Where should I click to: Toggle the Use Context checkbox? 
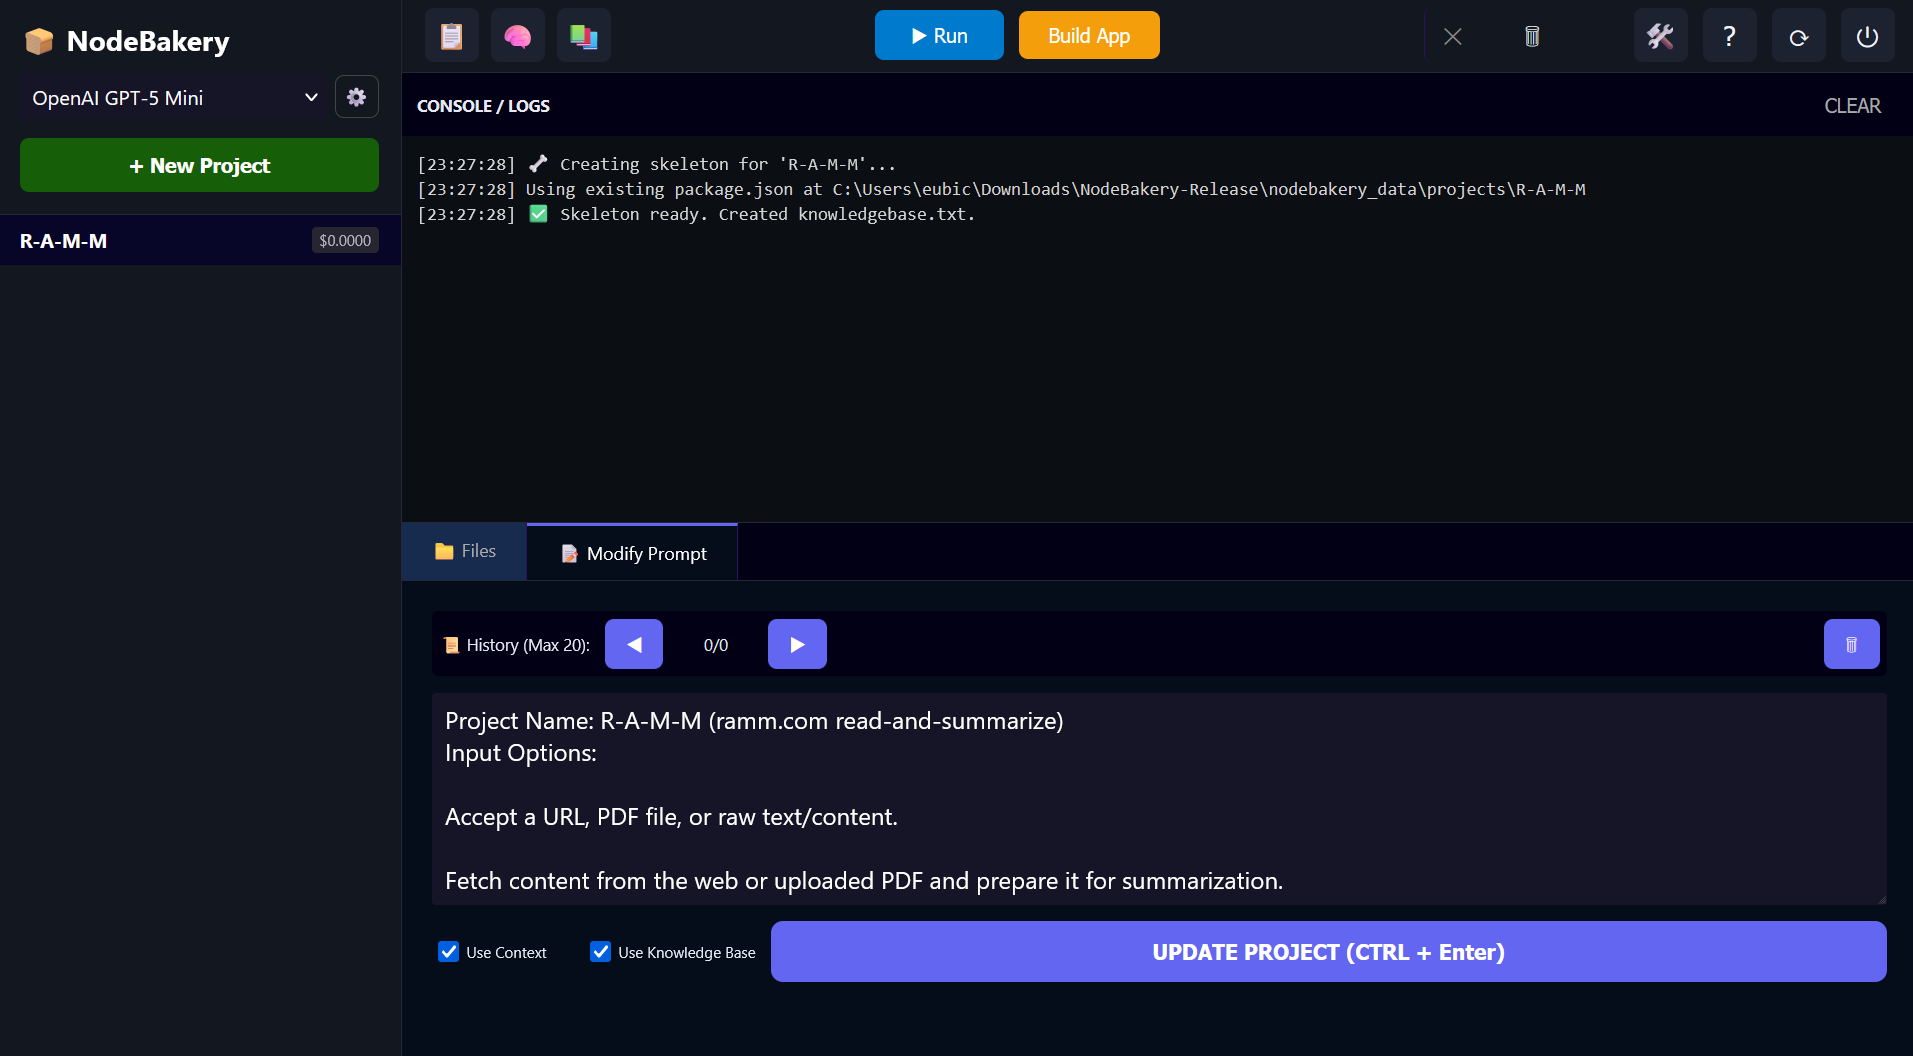(449, 952)
